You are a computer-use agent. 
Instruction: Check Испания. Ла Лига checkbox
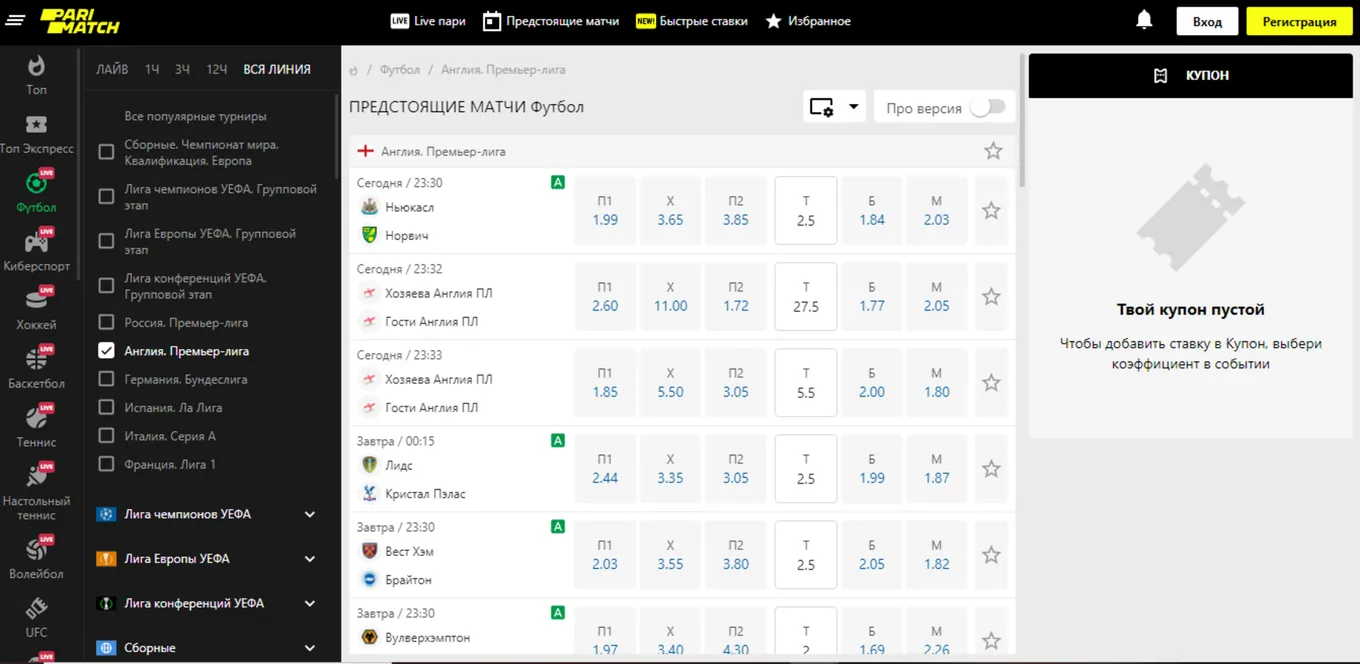[x=106, y=408]
